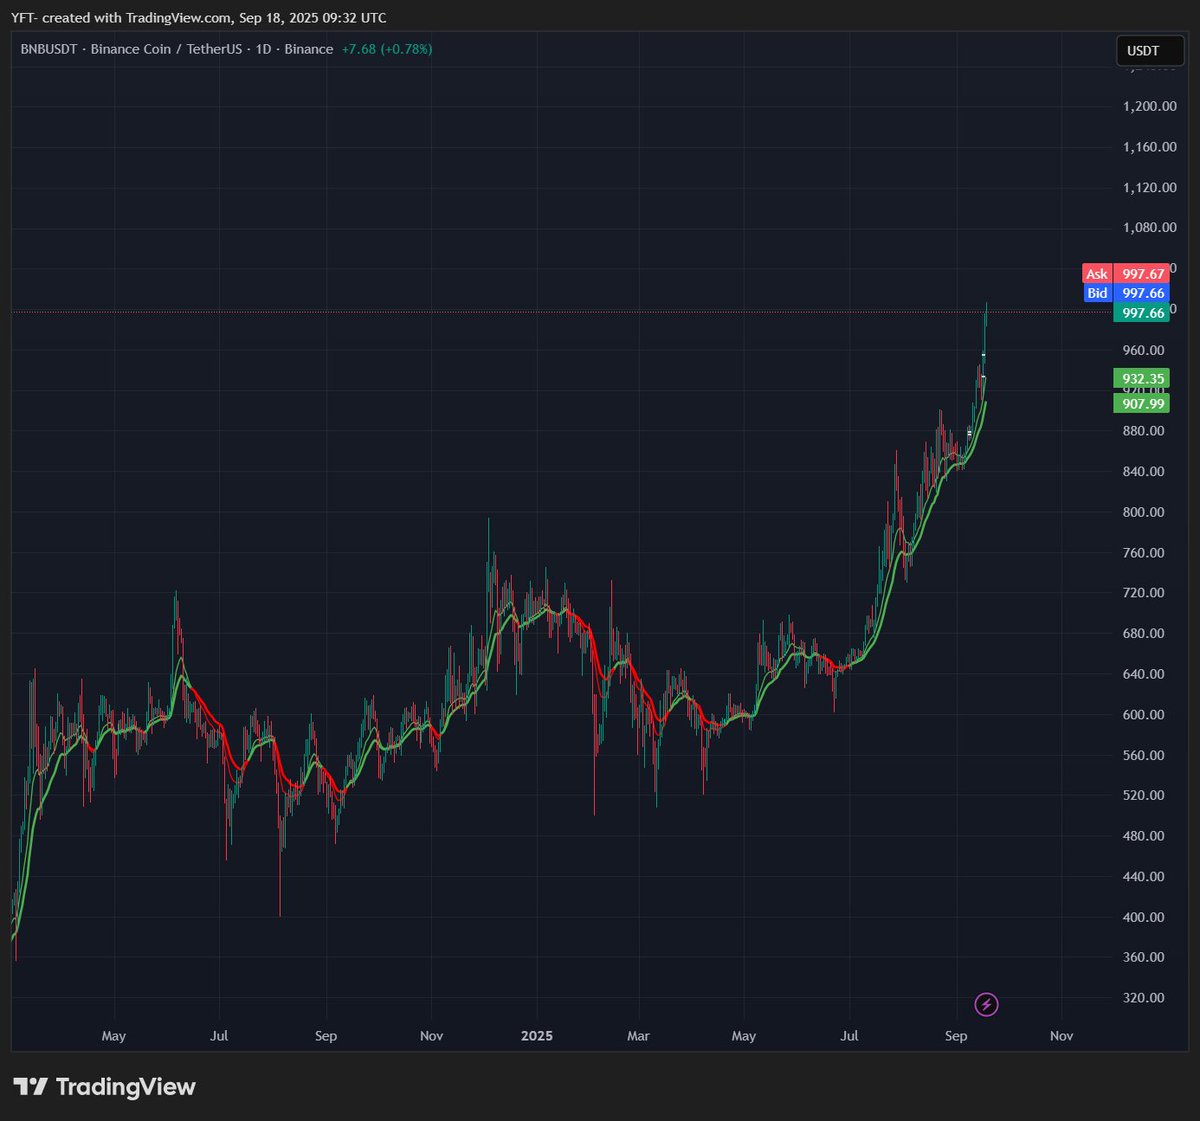Click the 800.00 price axis label
1200x1121 pixels.
click(x=1143, y=512)
